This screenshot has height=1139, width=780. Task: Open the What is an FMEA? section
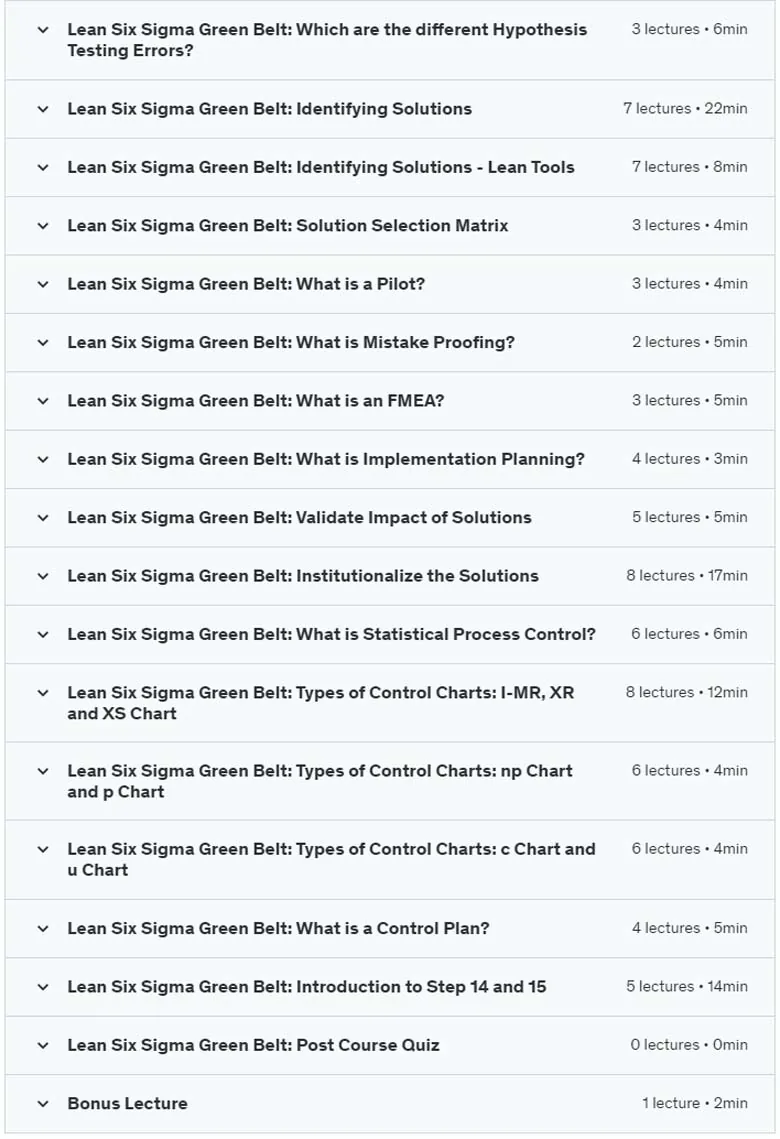pyautogui.click(x=390, y=401)
